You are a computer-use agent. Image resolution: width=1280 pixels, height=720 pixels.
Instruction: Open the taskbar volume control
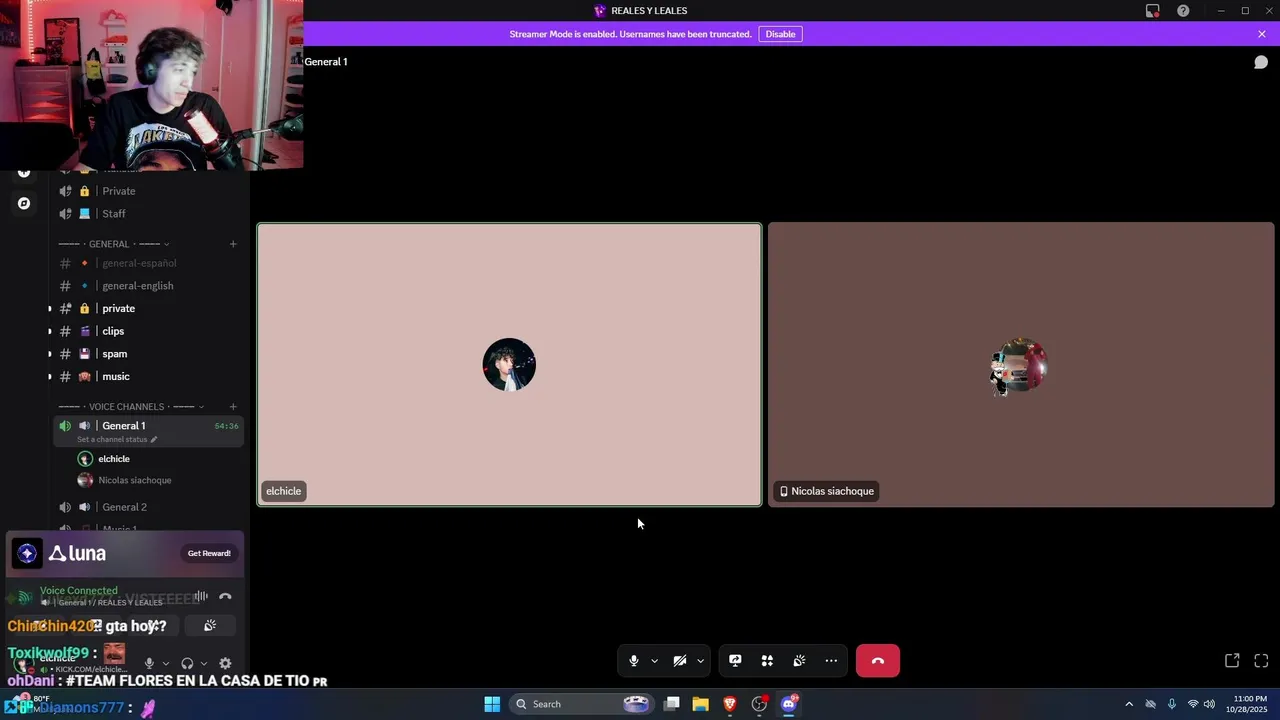1209,704
